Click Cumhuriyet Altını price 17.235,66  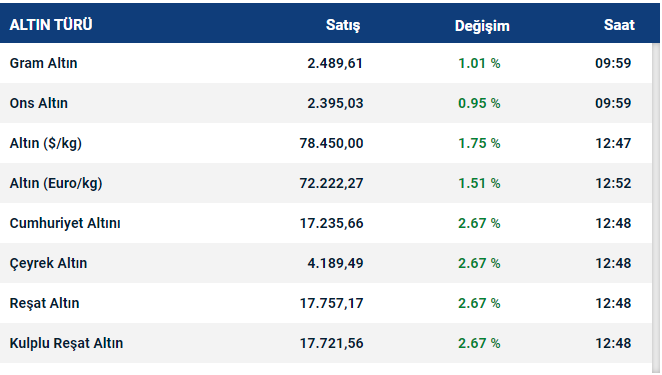pyautogui.click(x=331, y=223)
